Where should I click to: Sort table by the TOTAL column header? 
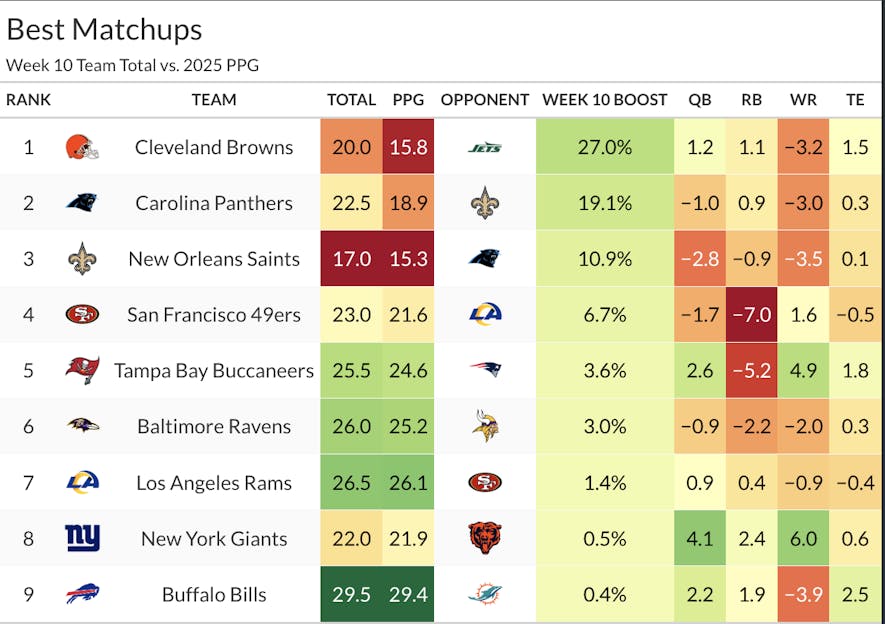click(x=351, y=100)
